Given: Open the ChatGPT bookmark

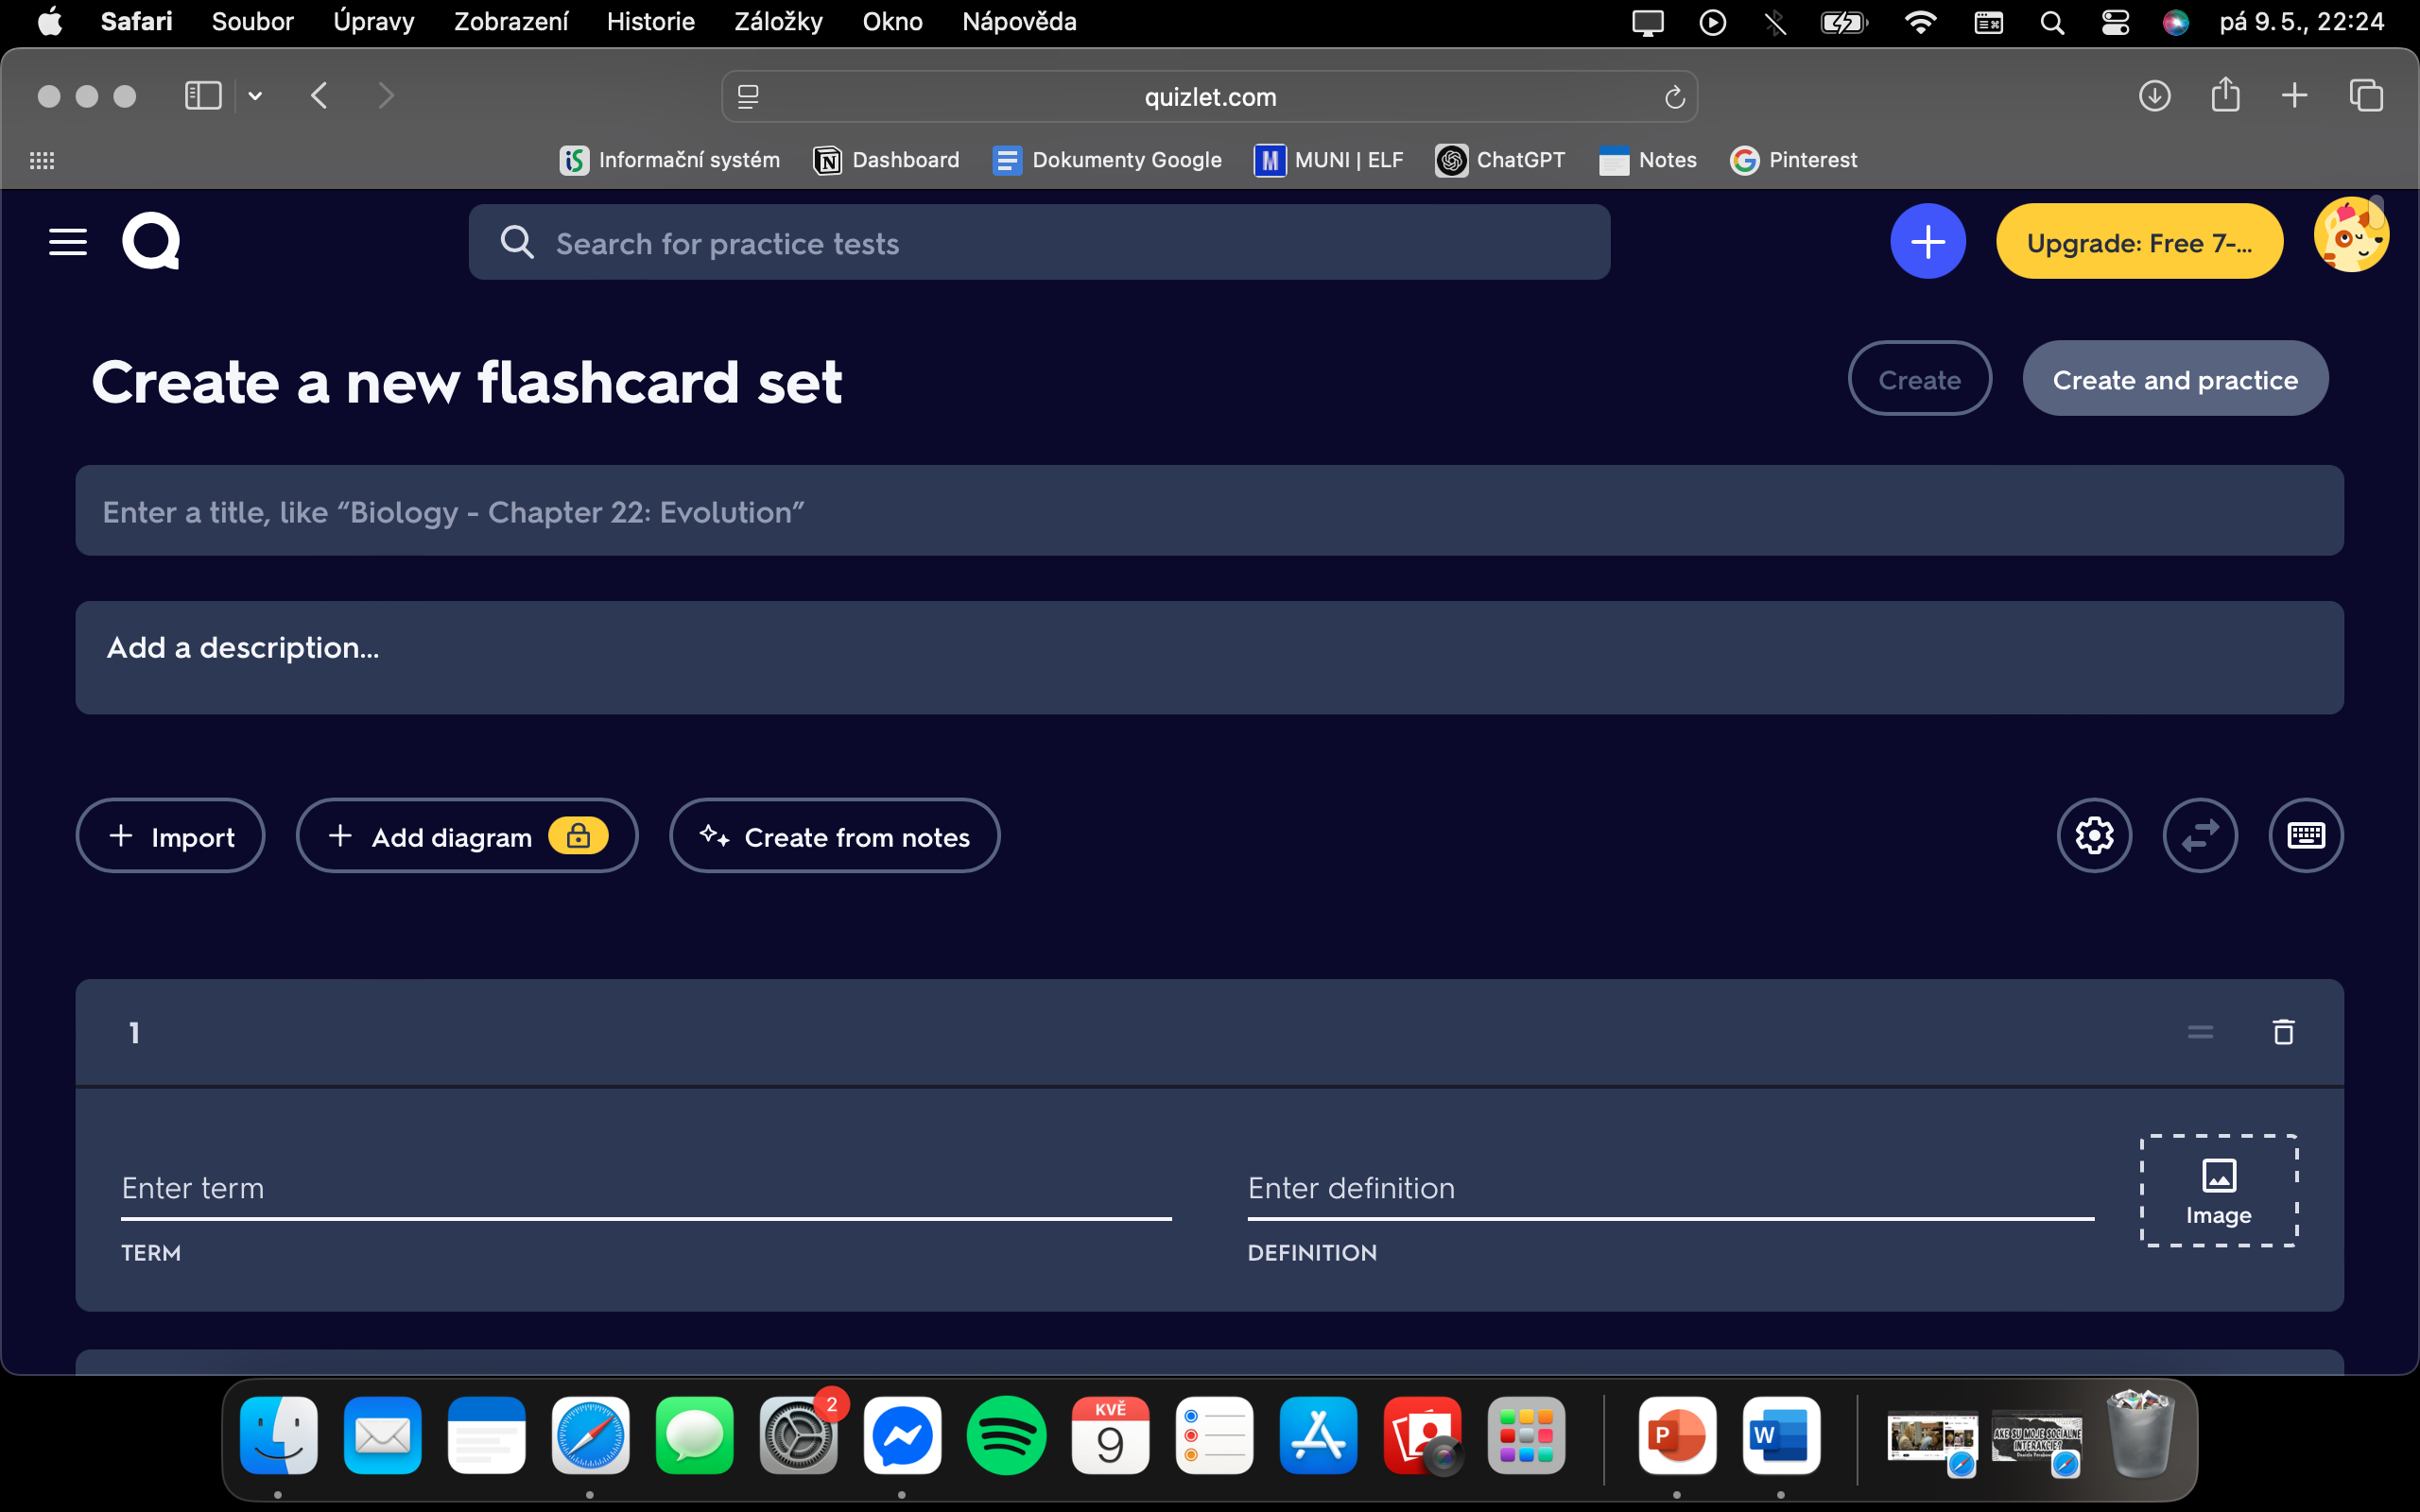Looking at the screenshot, I should tap(1500, 159).
